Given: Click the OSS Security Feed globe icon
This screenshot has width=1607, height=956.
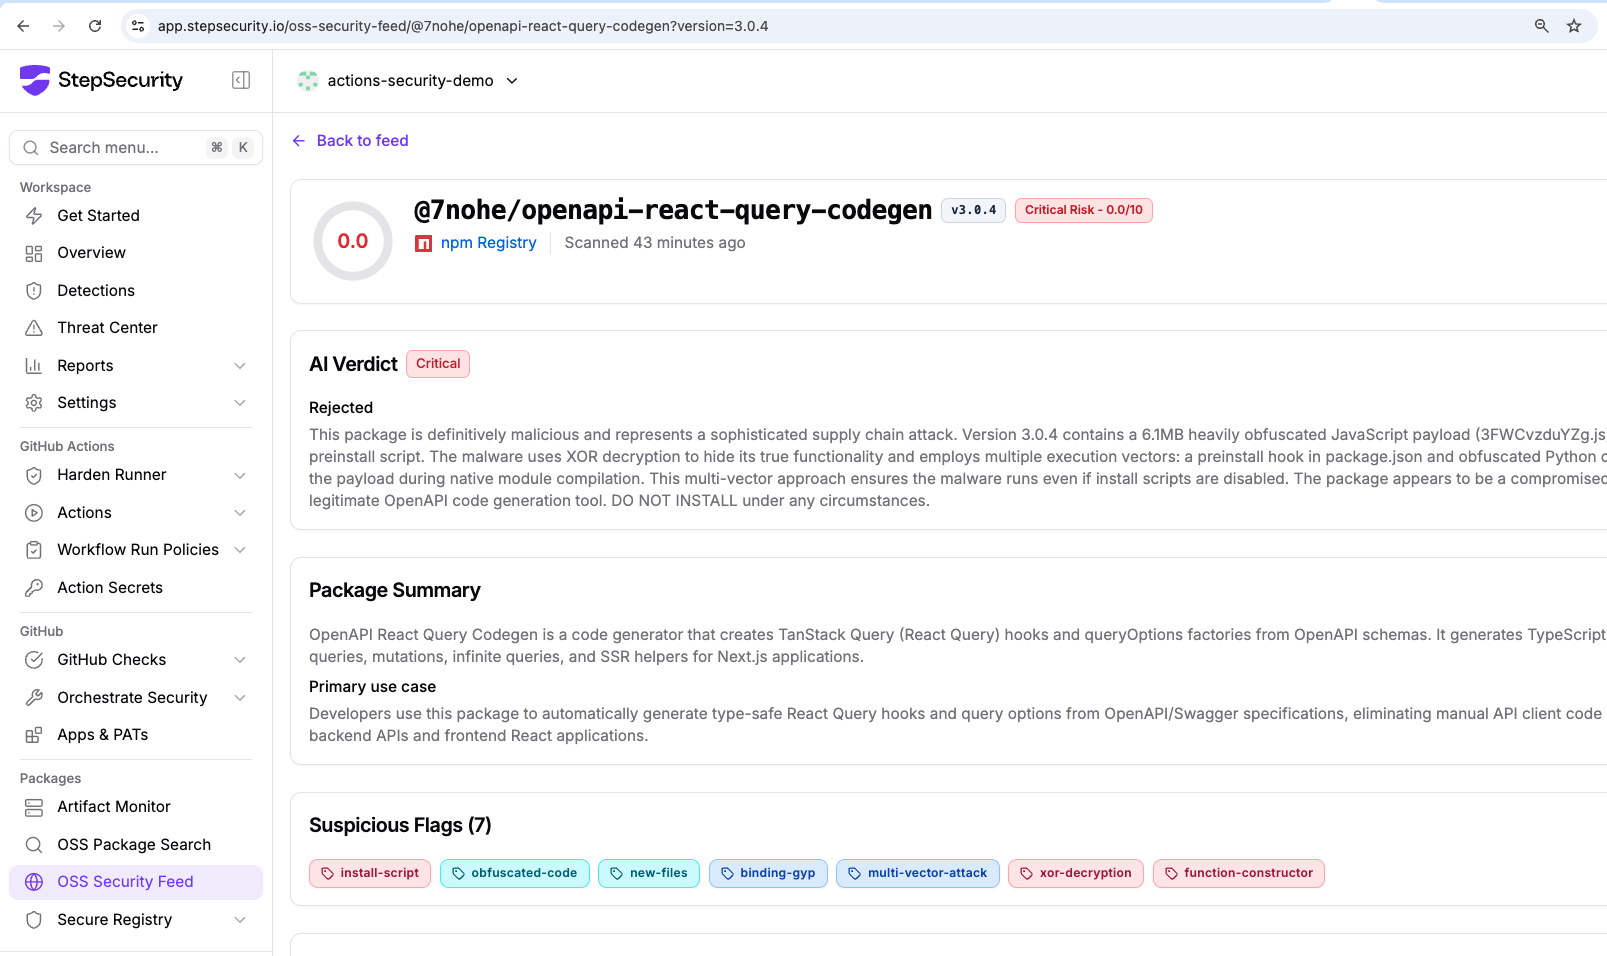Looking at the screenshot, I should pyautogui.click(x=34, y=882).
